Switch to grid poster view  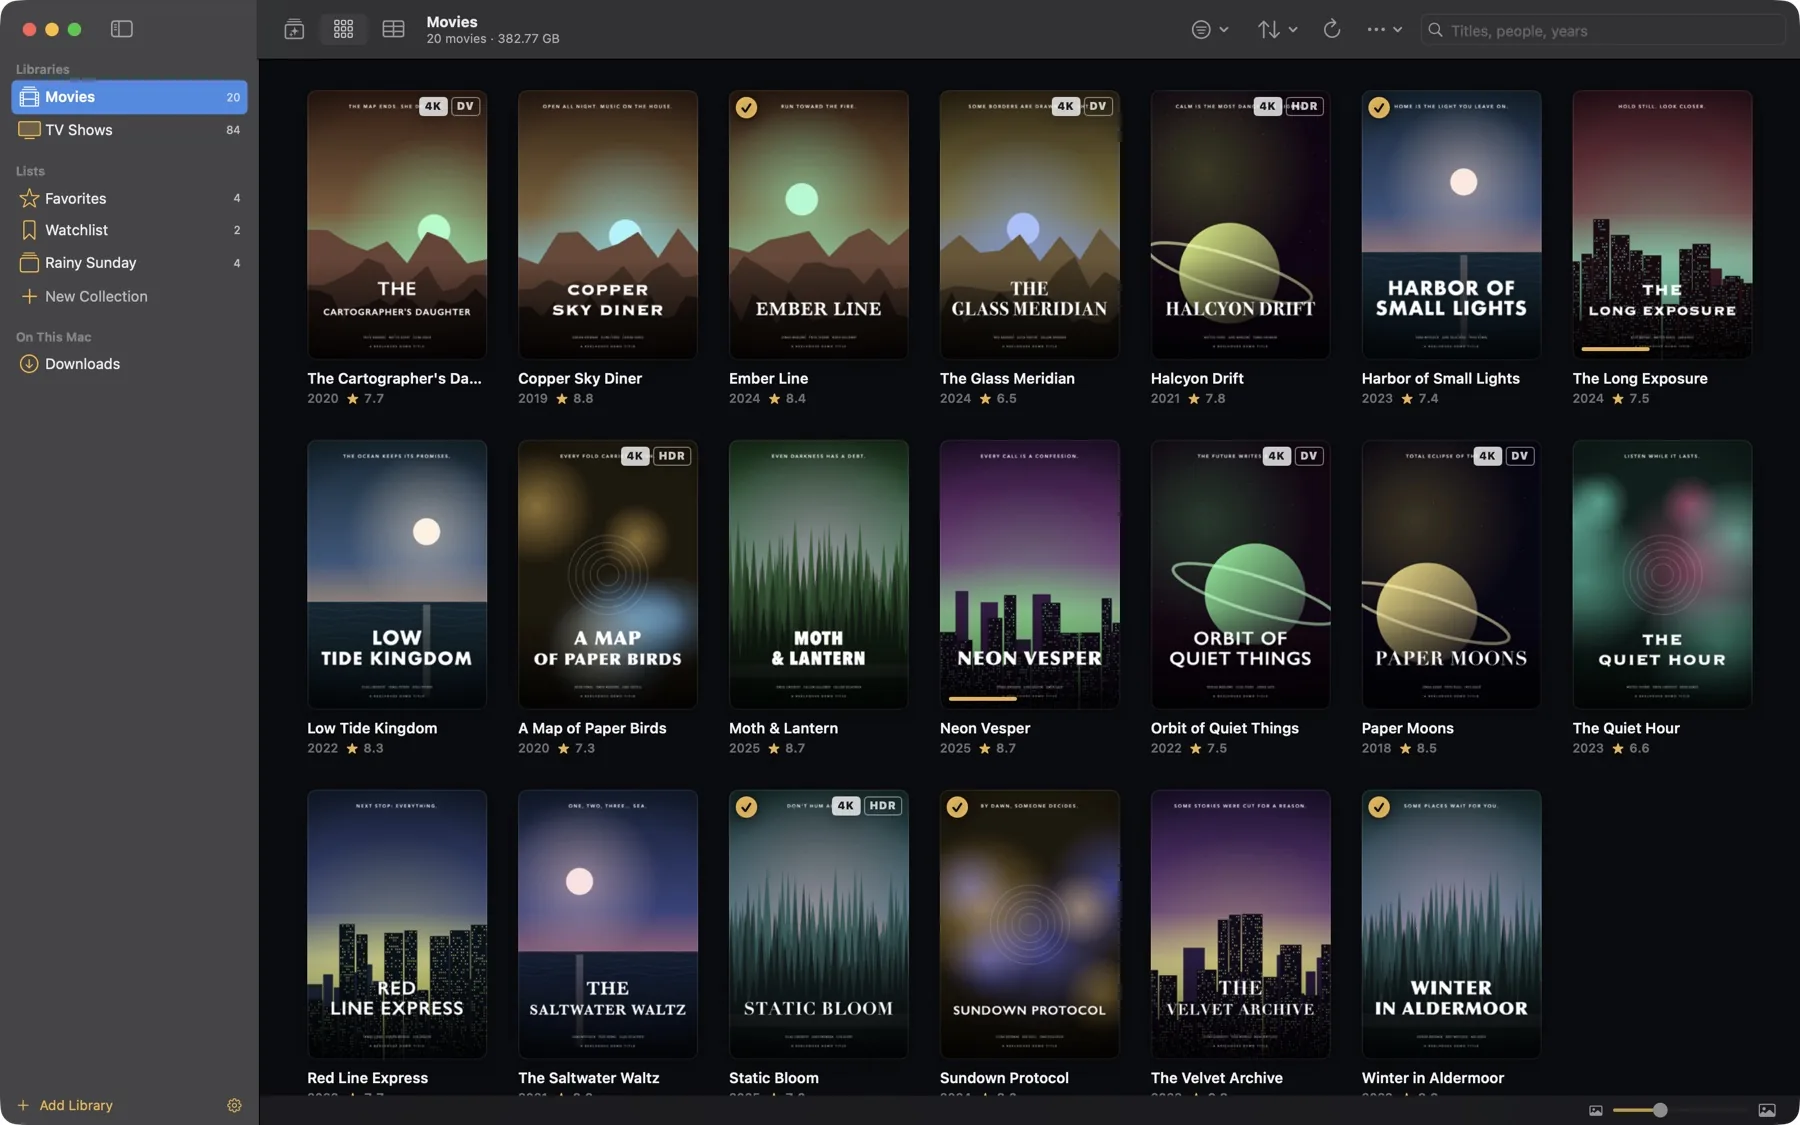tap(343, 29)
